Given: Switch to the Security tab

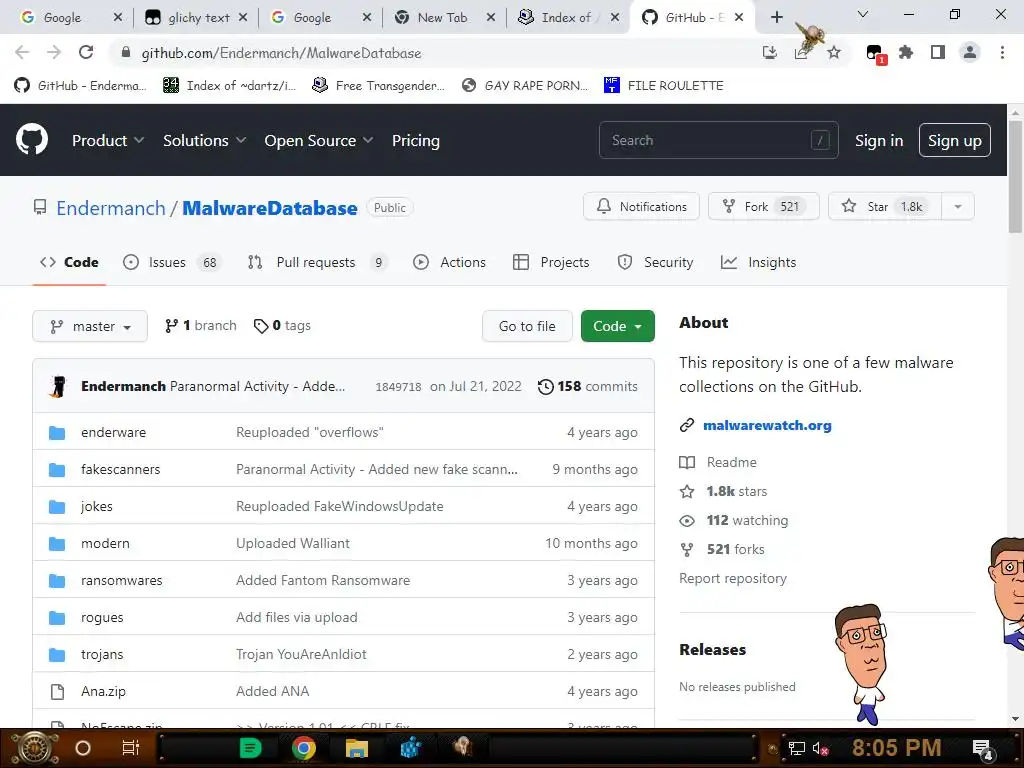Looking at the screenshot, I should (x=655, y=262).
